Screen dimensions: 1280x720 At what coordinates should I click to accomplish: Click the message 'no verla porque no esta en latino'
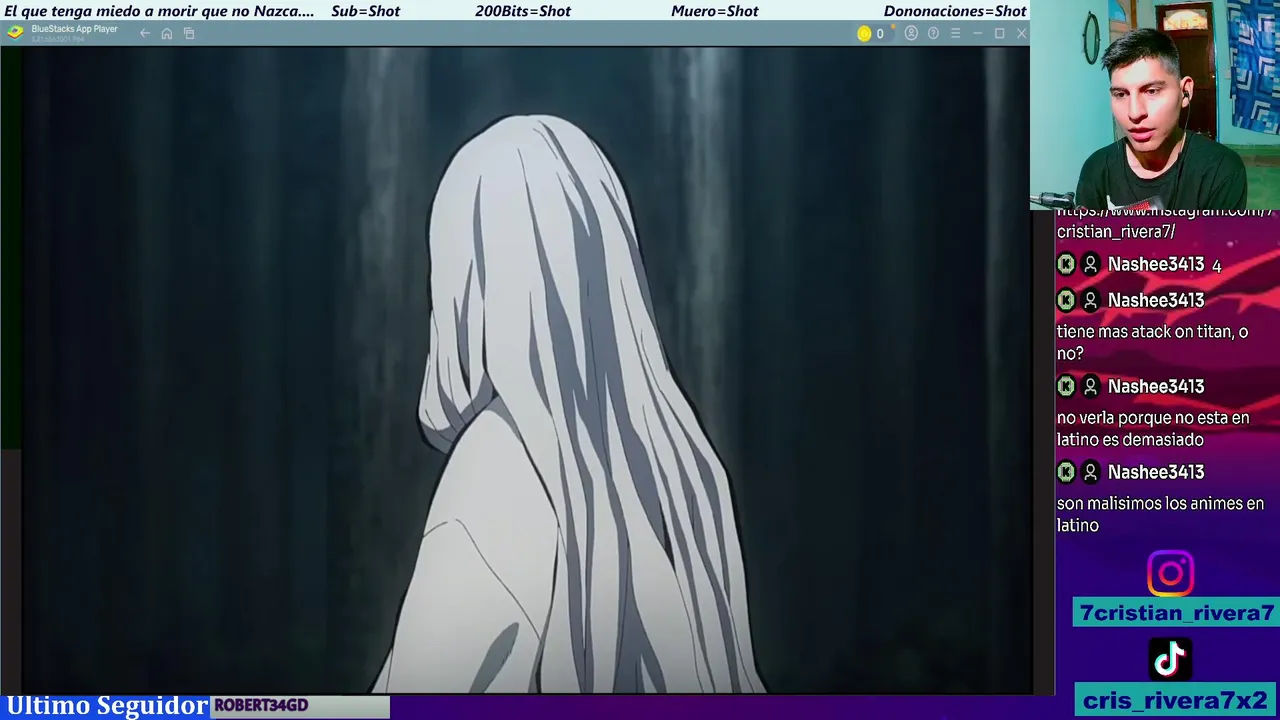click(x=1153, y=428)
